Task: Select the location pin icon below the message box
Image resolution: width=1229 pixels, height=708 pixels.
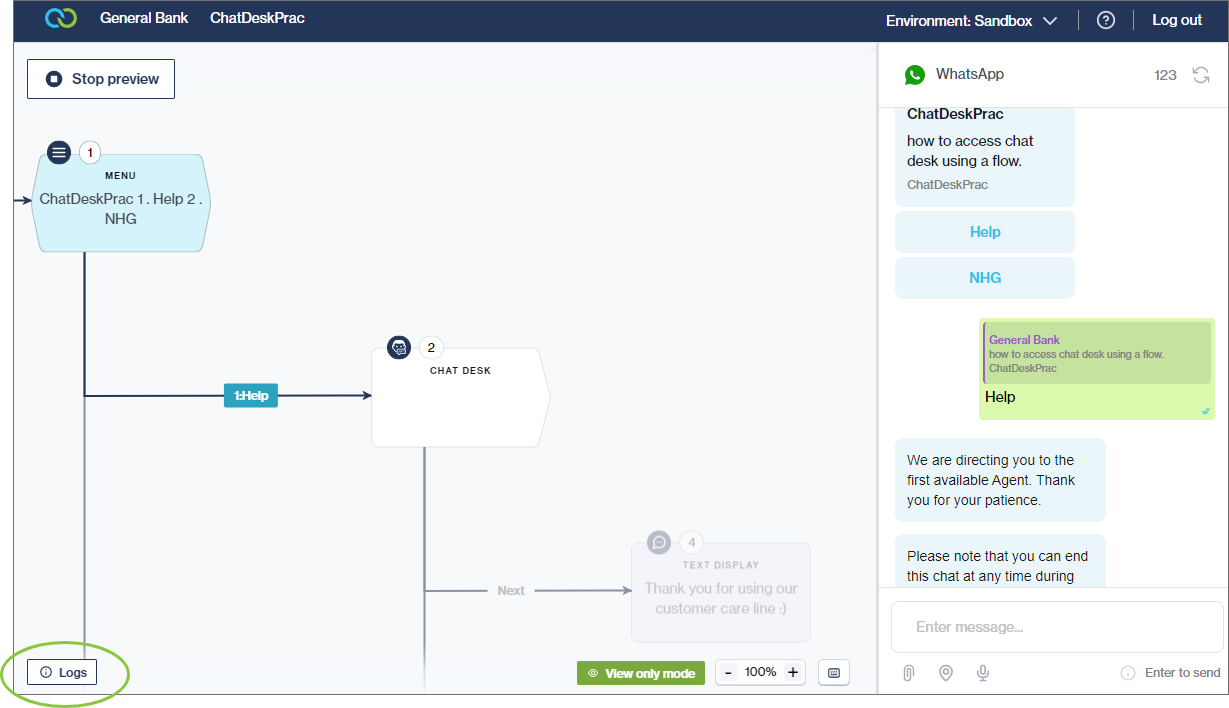Action: (x=945, y=672)
